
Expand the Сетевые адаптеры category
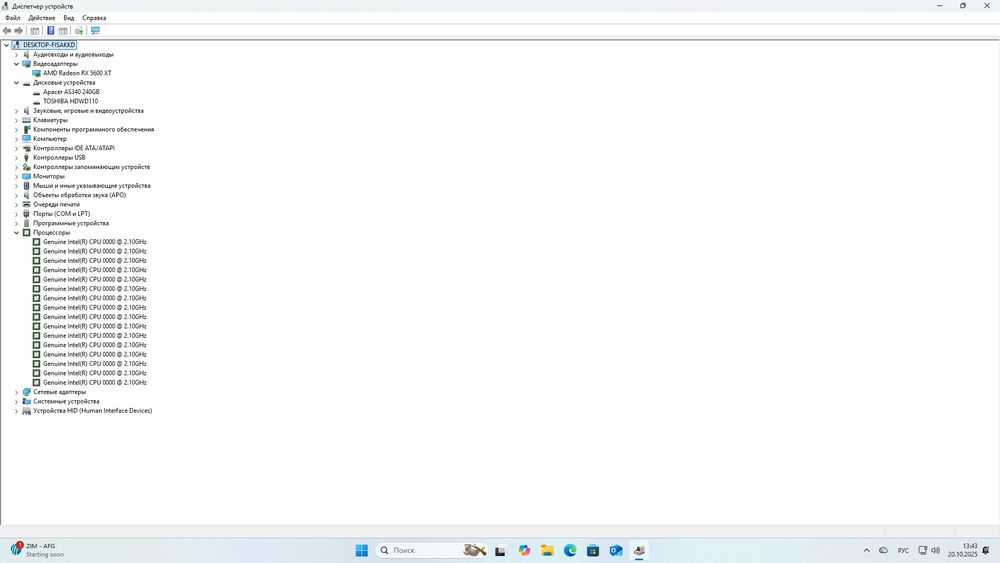(x=17, y=392)
